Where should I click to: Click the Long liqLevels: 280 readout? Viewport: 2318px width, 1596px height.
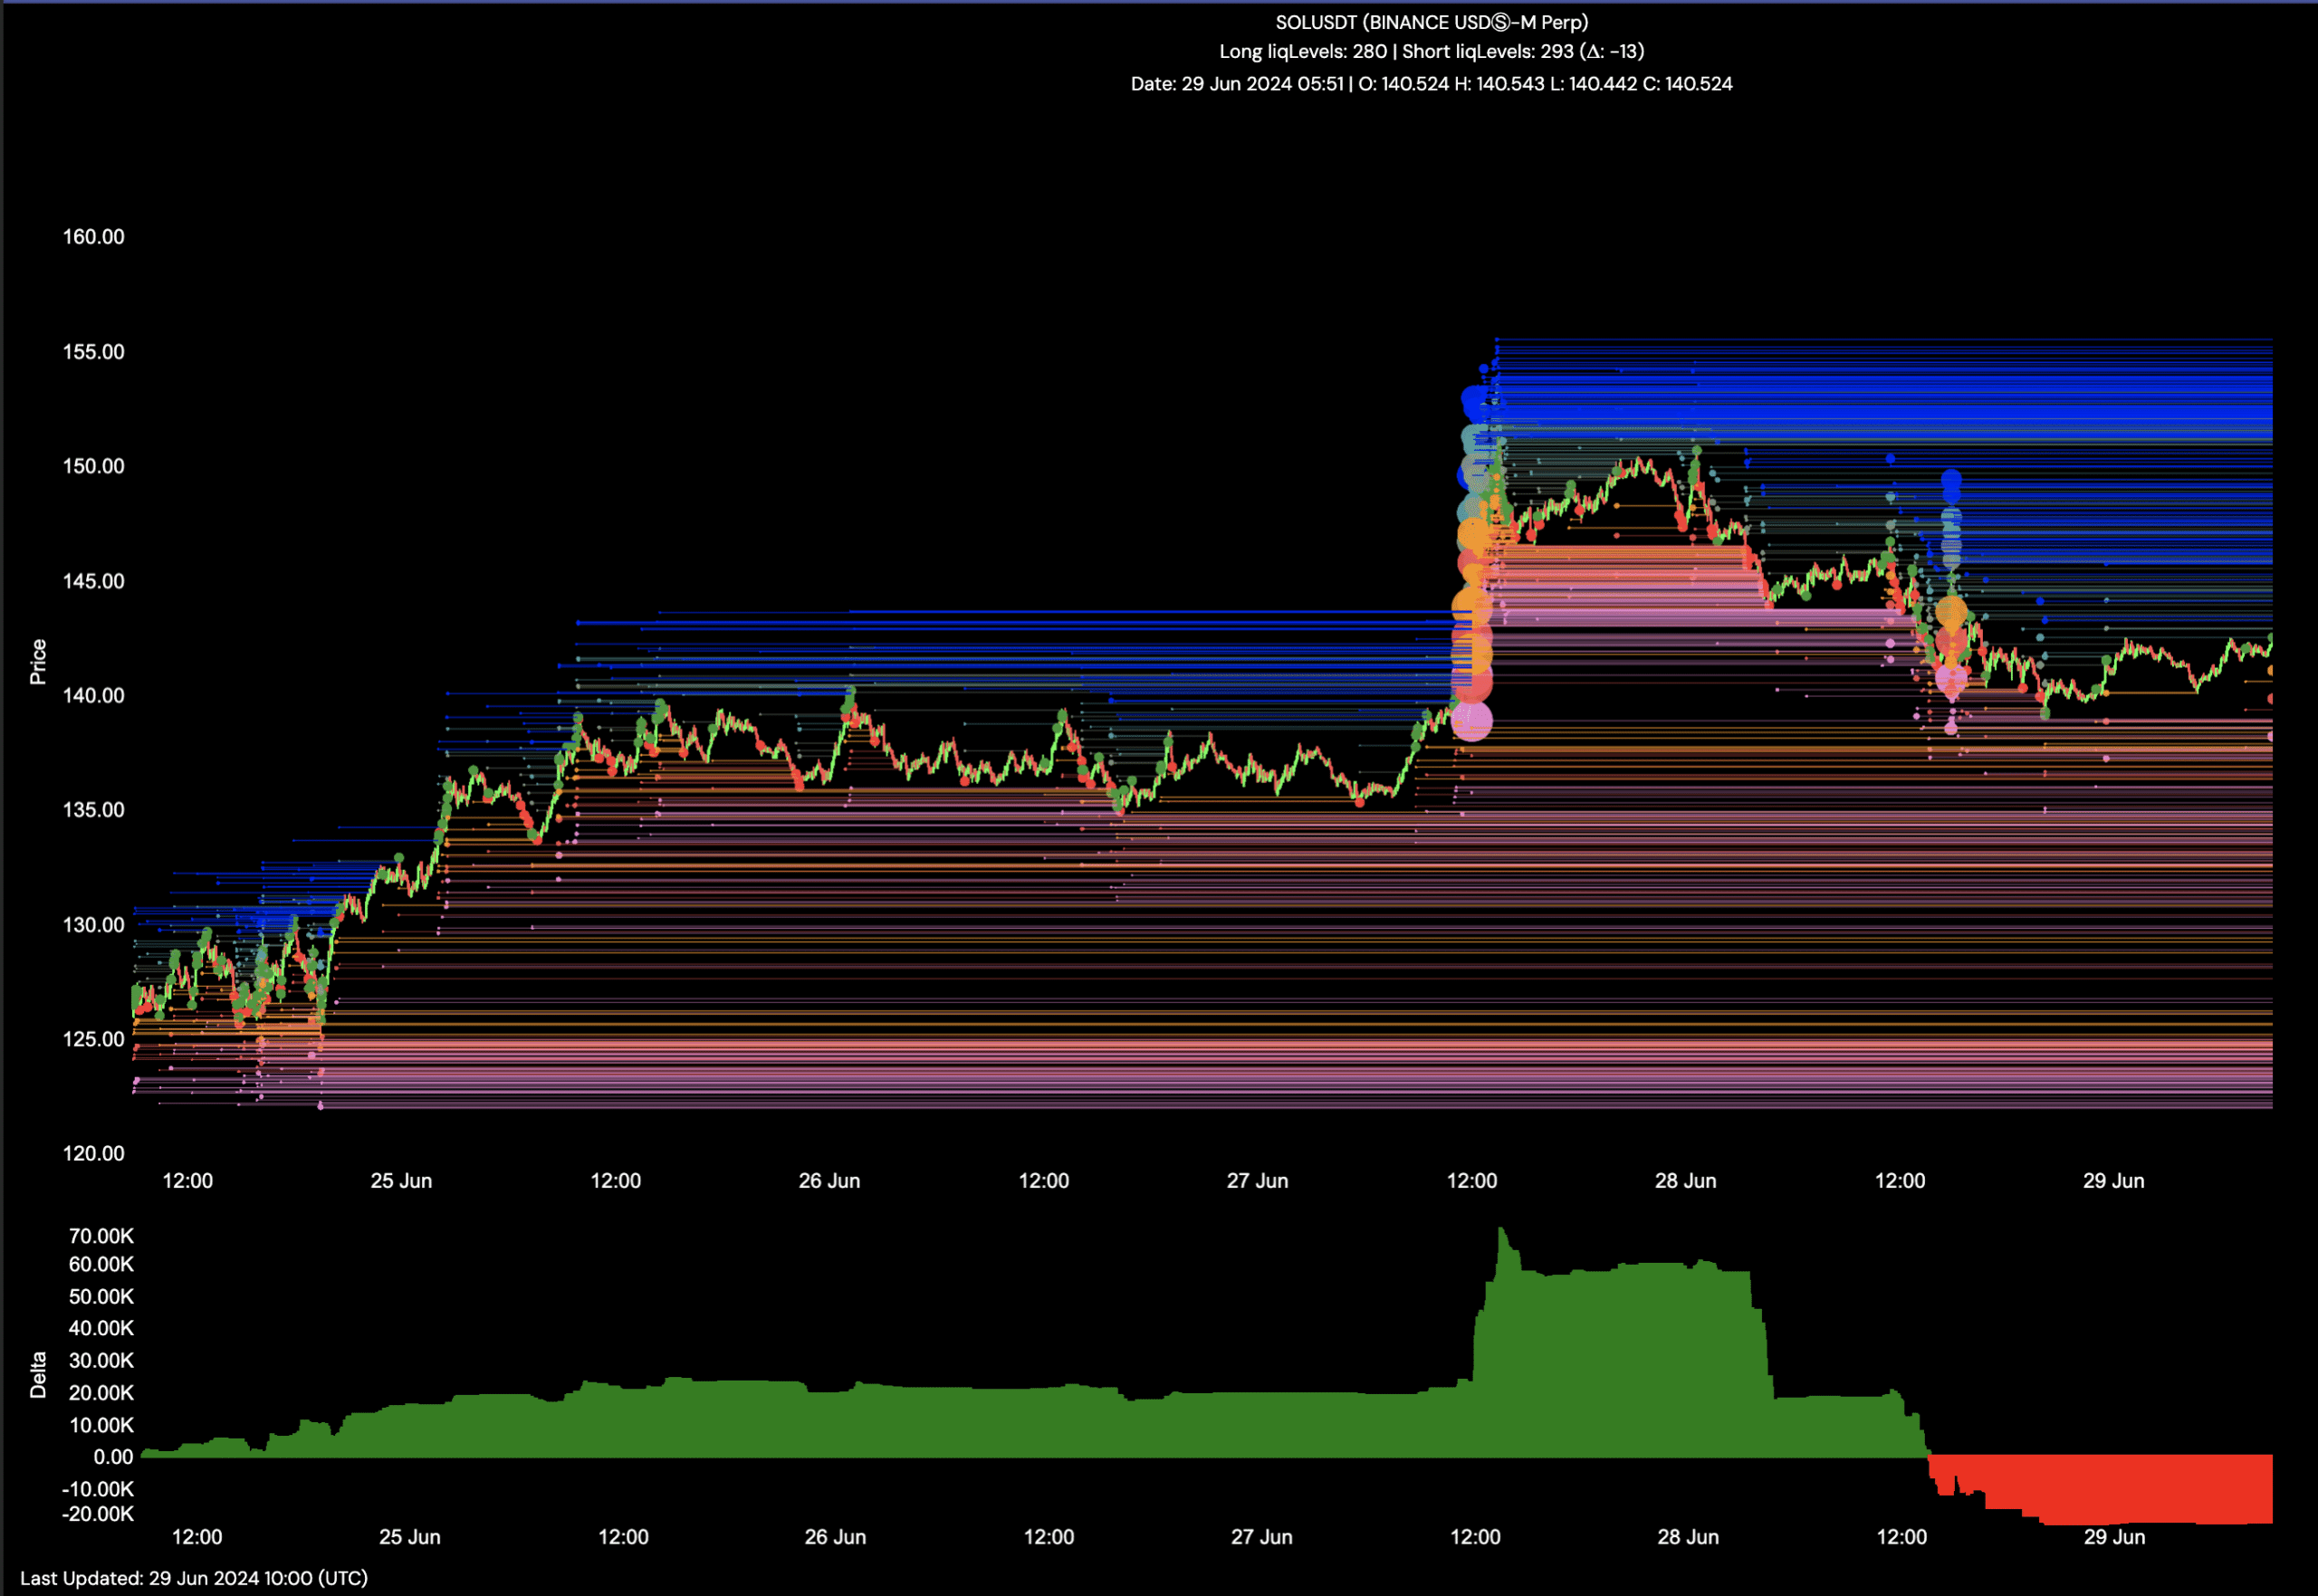(1303, 51)
